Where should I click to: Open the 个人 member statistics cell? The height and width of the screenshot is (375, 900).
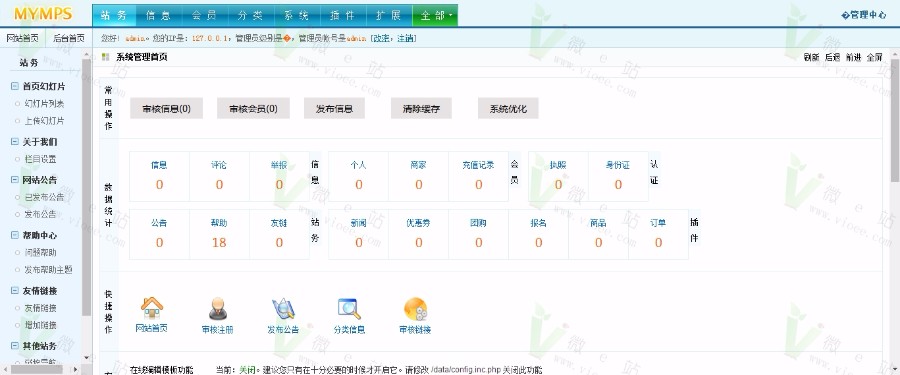coord(359,176)
